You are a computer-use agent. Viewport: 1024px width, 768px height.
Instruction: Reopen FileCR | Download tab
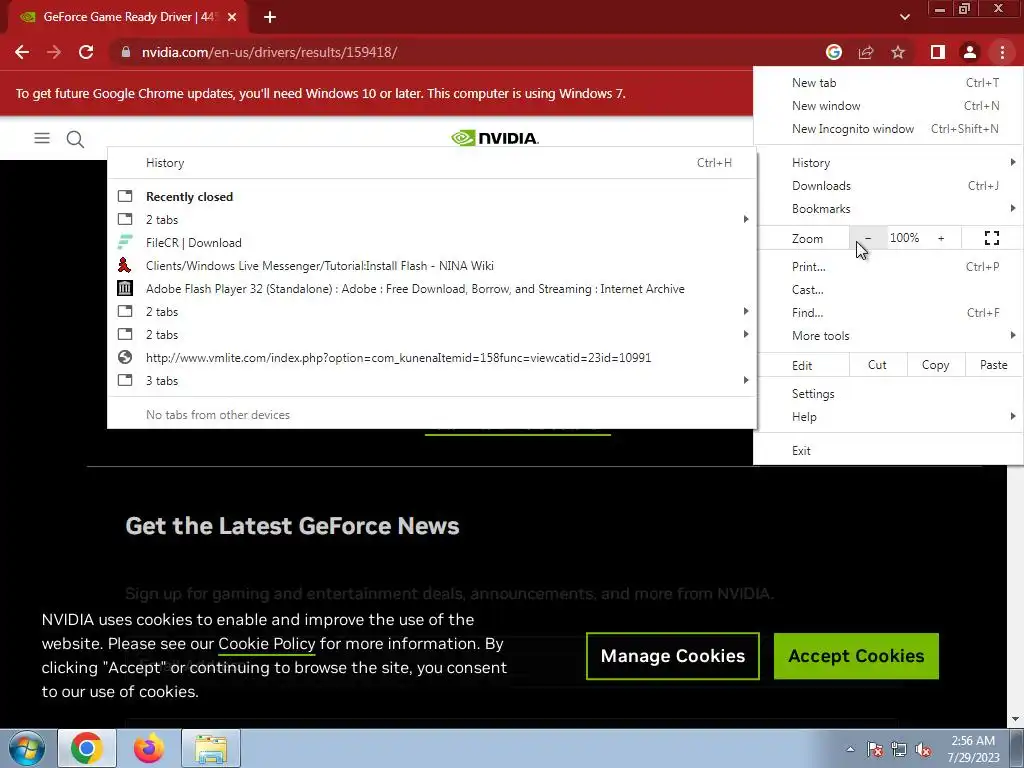(432, 242)
